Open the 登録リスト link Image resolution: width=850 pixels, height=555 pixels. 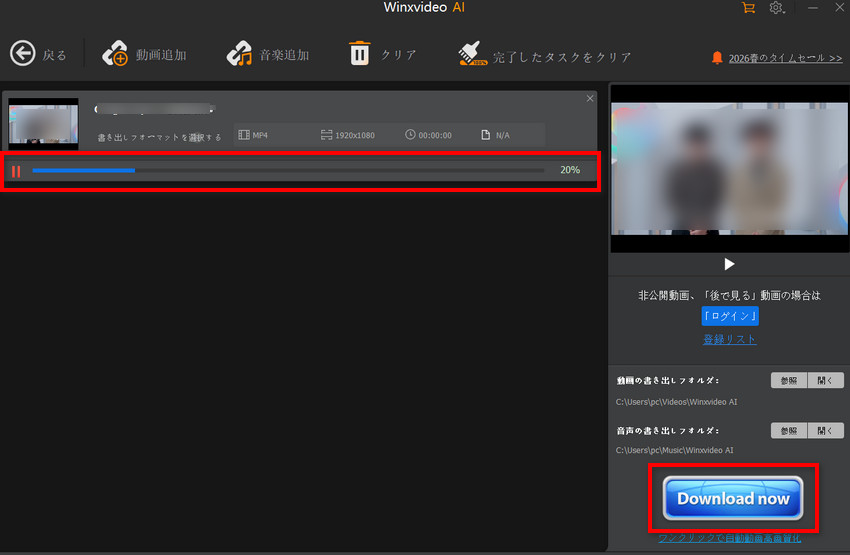[730, 340]
